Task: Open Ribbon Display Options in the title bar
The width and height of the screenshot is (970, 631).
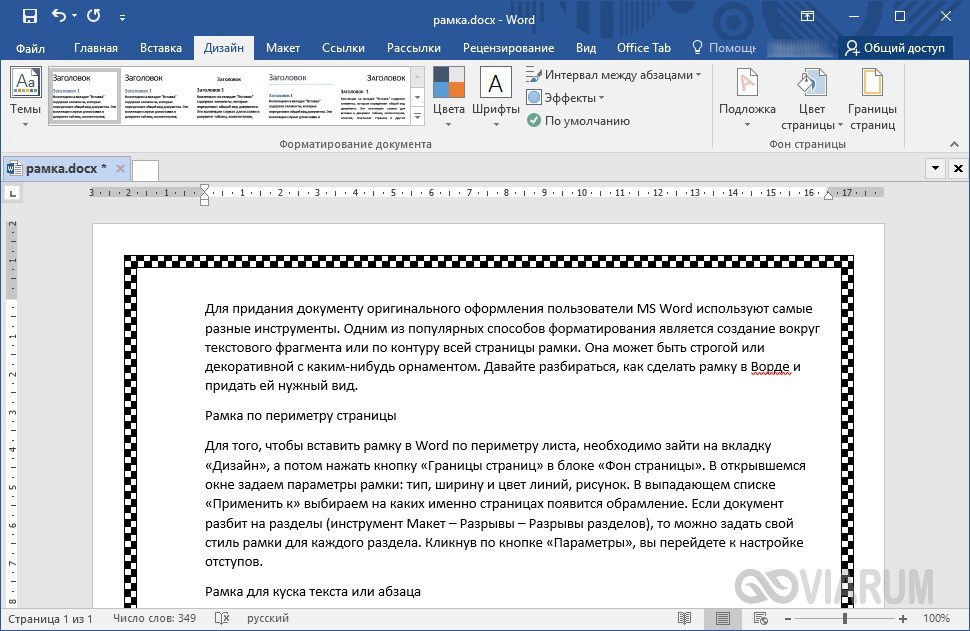Action: 807,17
